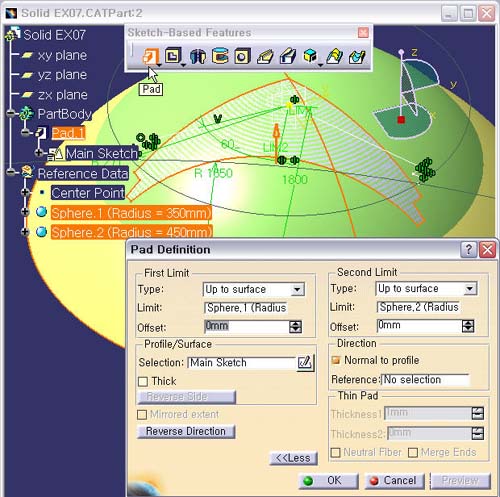Select Main Sketch in the tree
The width and height of the screenshot is (500, 497).
102,153
